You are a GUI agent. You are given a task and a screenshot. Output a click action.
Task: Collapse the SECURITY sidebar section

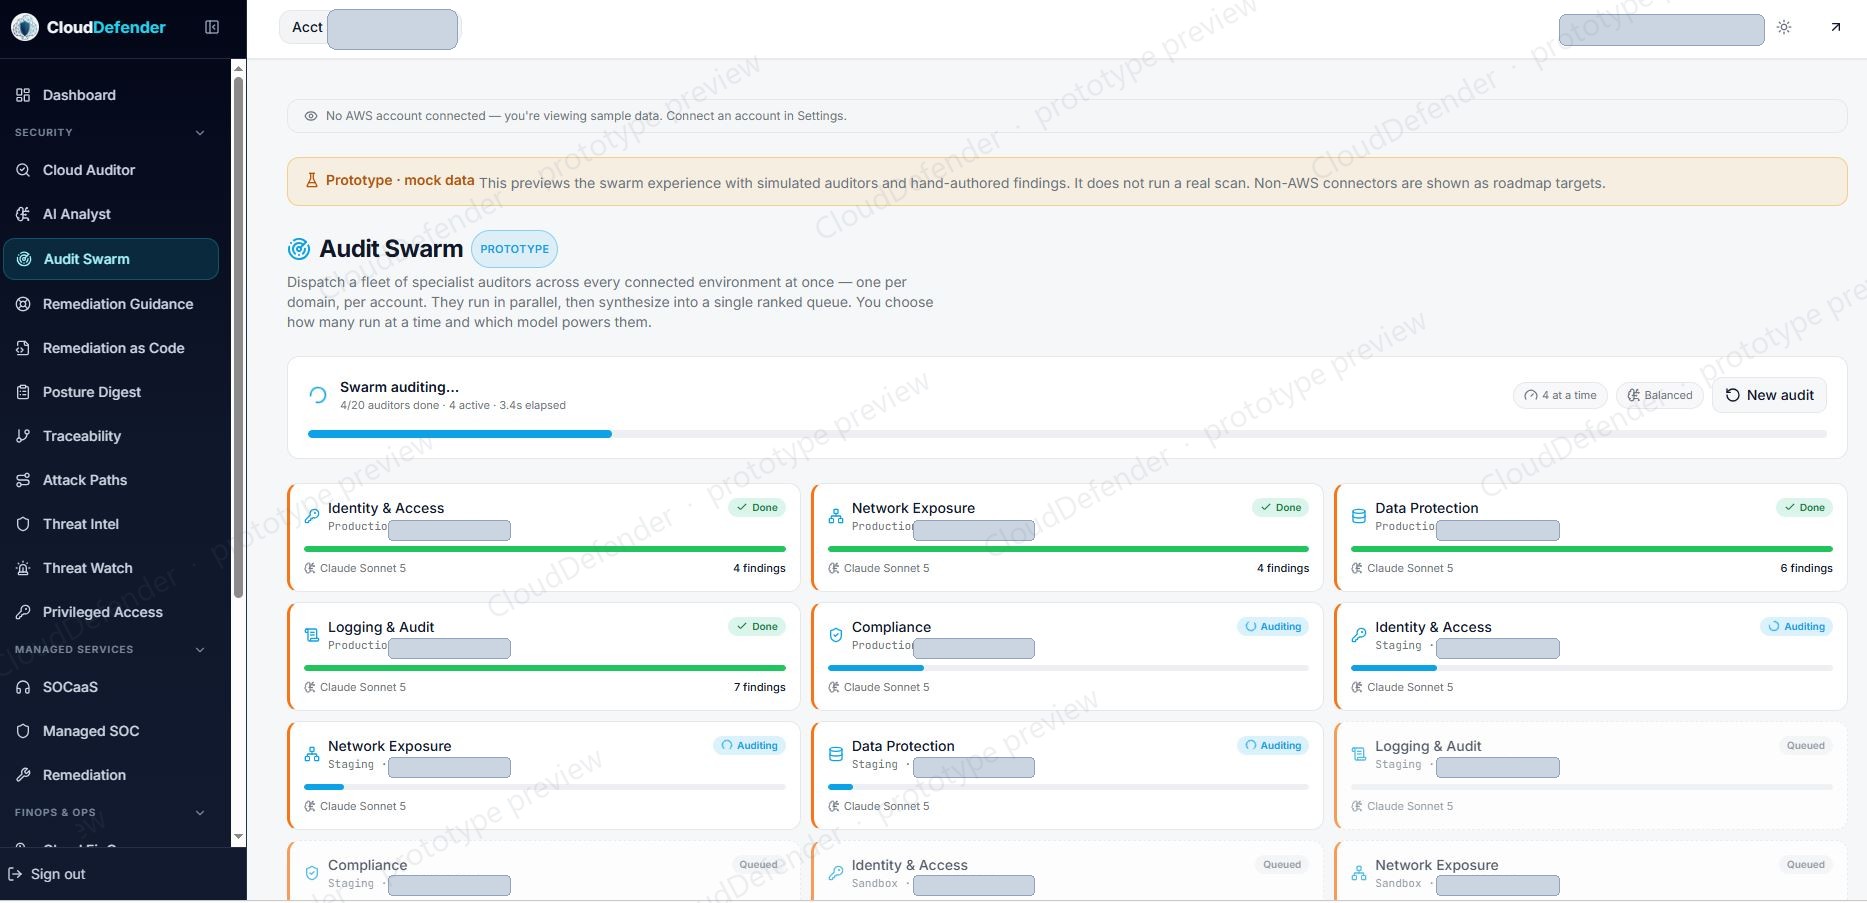[200, 133]
